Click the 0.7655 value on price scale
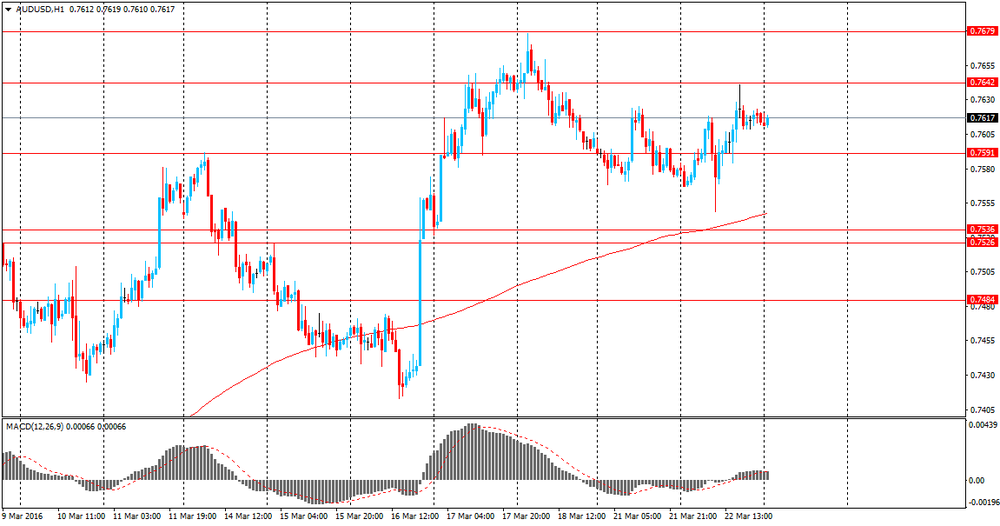Screen dimensions: 1000x526 click(x=982, y=66)
